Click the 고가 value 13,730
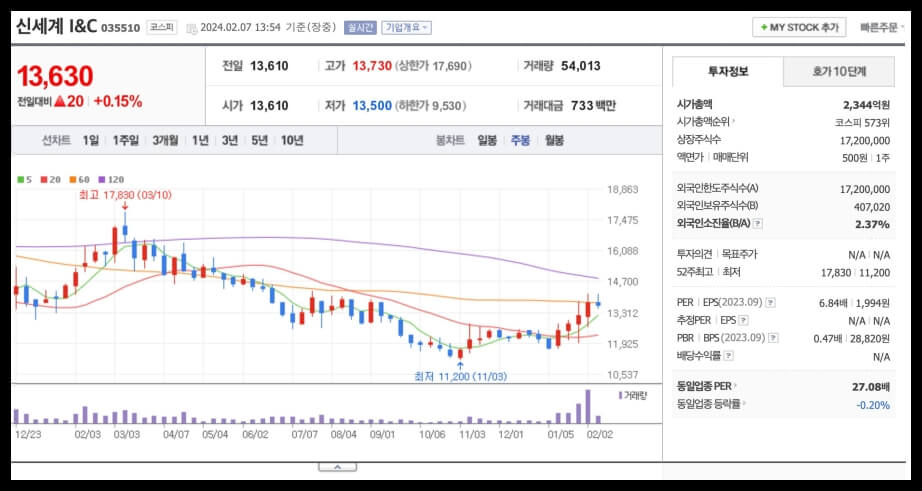 coord(372,66)
